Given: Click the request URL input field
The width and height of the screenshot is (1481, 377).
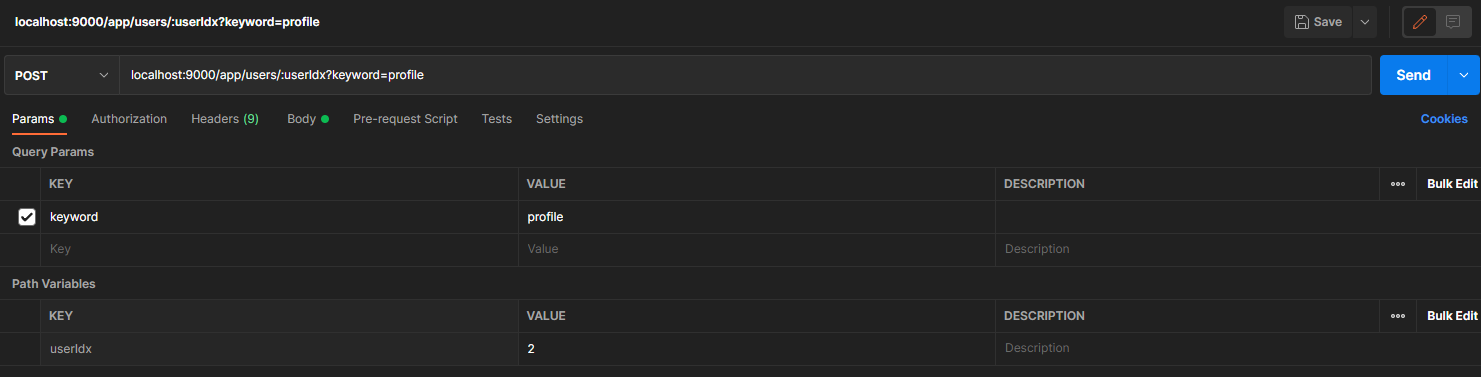Looking at the screenshot, I should tap(745, 75).
